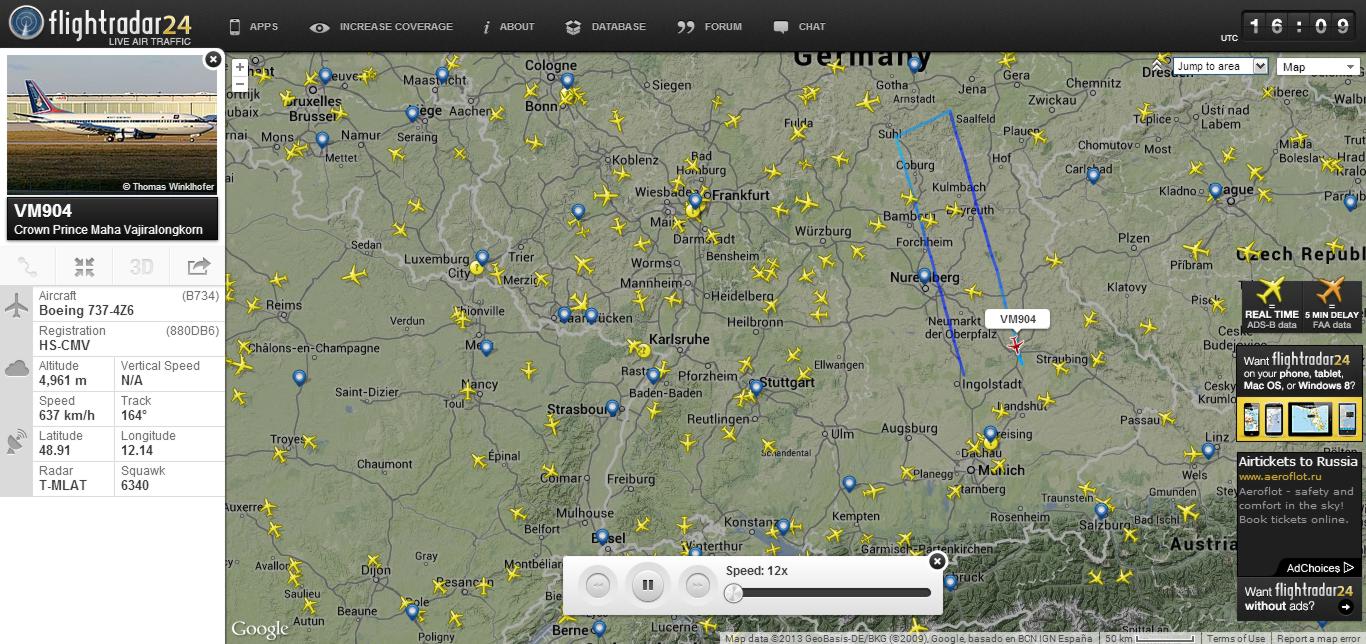Click the playback speed slider handle
The height and width of the screenshot is (644, 1366).
[734, 593]
